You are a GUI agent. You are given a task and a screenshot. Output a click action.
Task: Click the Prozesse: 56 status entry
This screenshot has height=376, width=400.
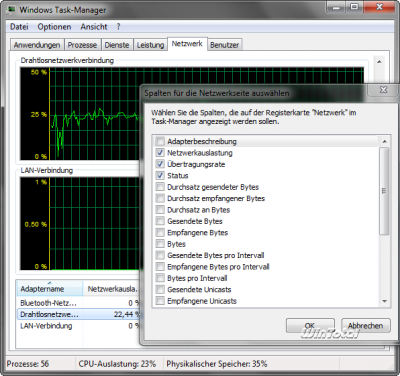pos(28,364)
